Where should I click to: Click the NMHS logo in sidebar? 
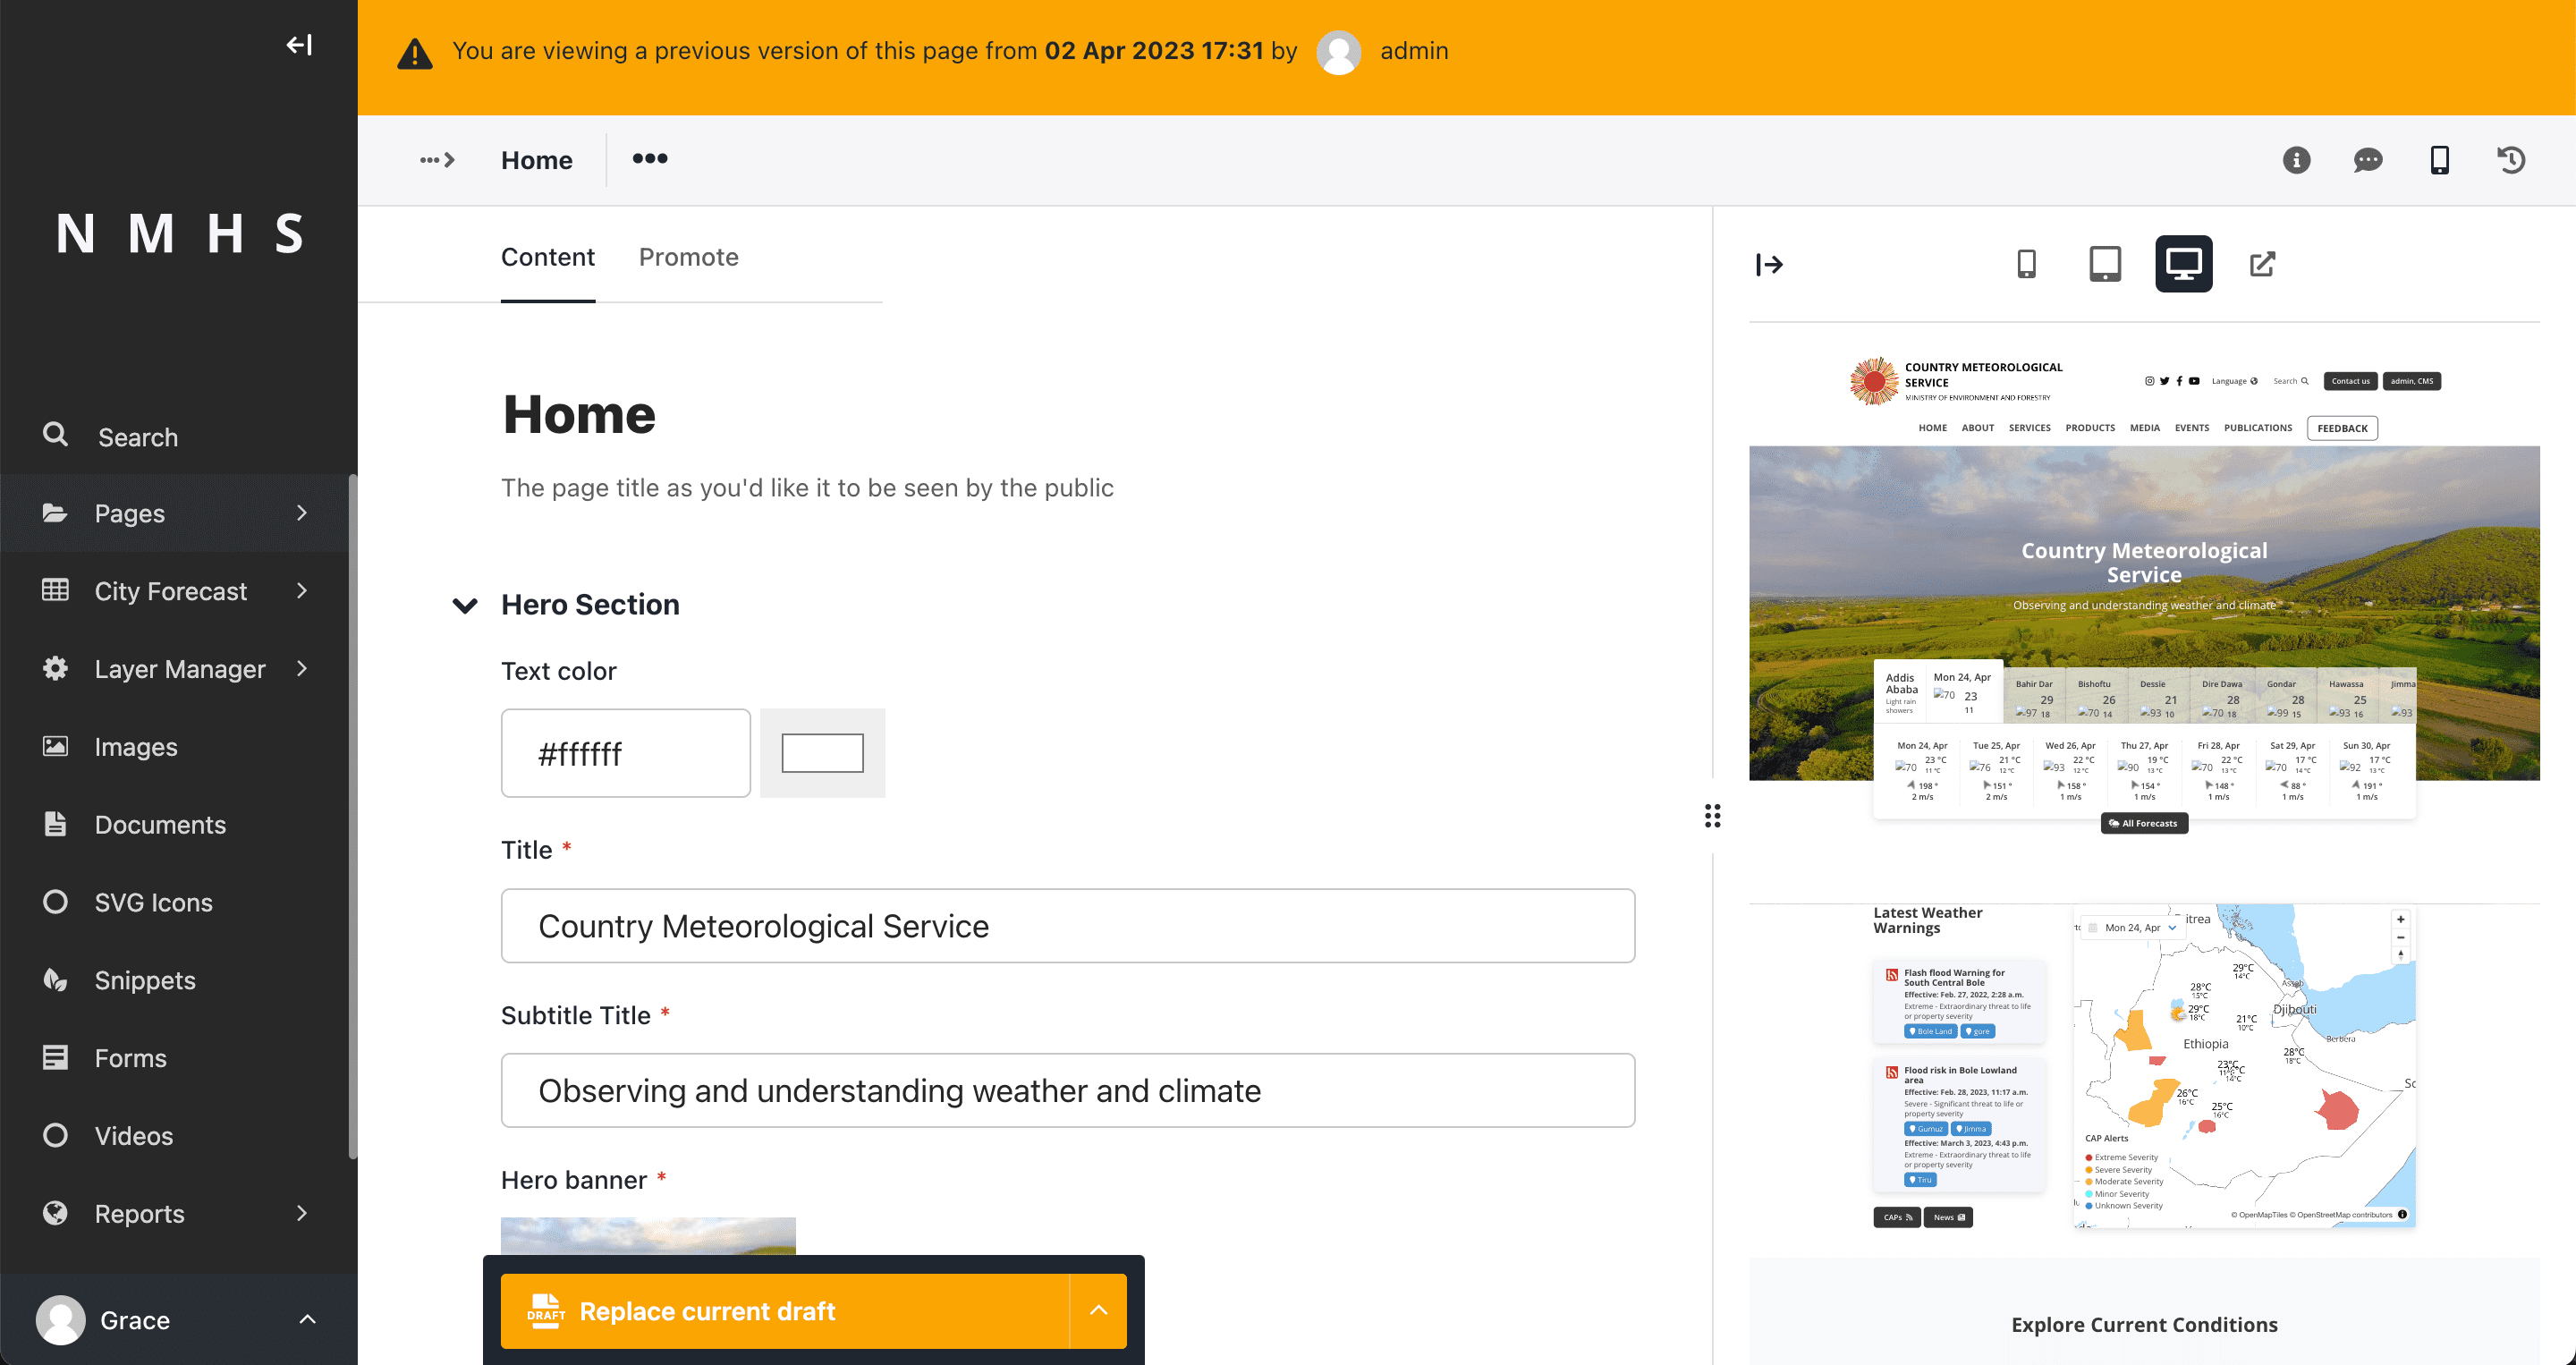point(179,234)
